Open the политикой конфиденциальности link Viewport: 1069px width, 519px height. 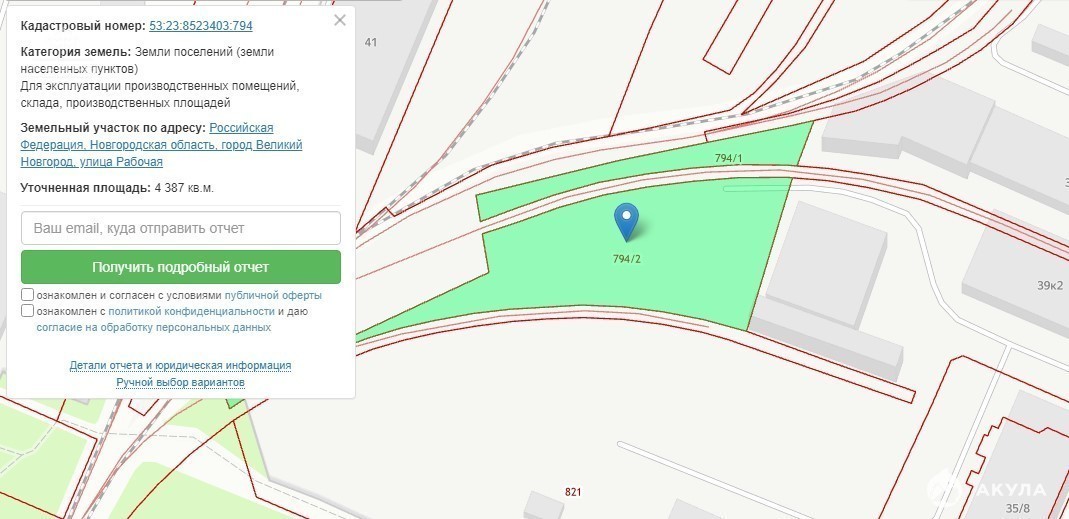pyautogui.click(x=191, y=311)
